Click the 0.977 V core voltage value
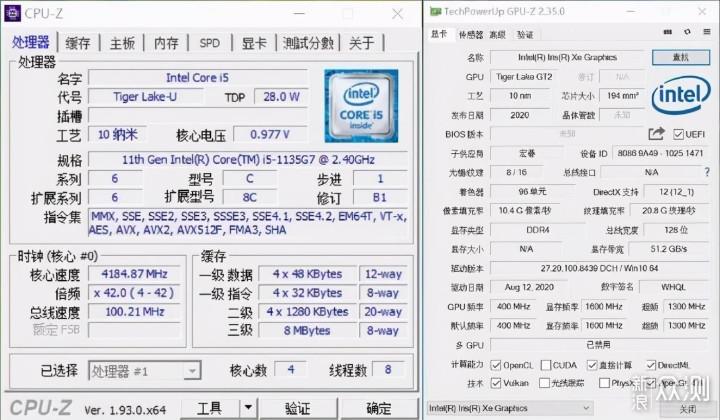 point(270,134)
